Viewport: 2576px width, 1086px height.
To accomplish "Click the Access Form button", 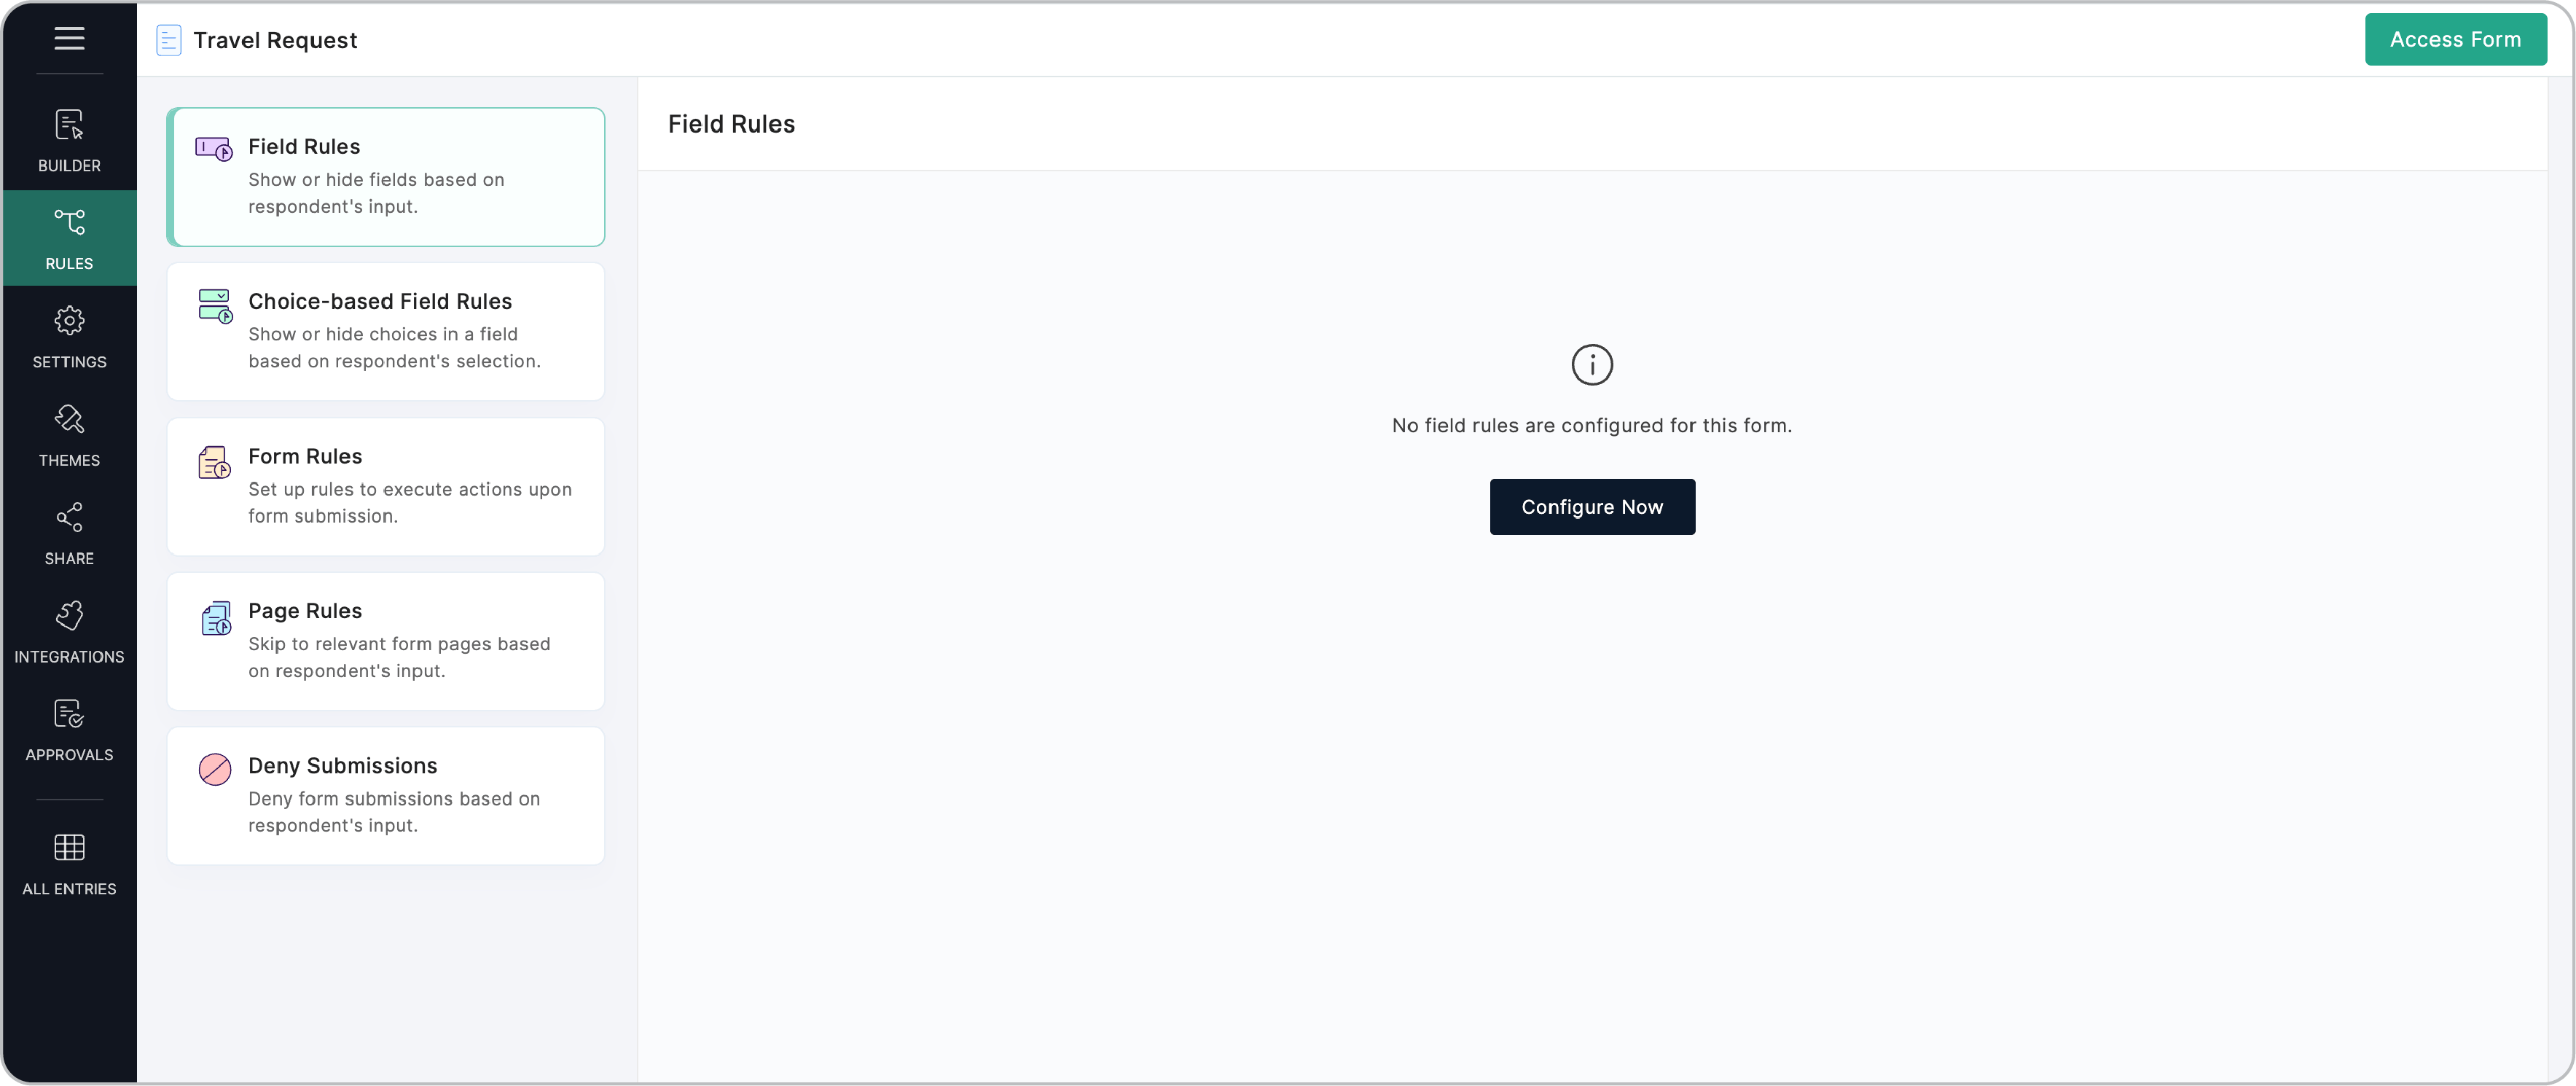I will [x=2455, y=39].
